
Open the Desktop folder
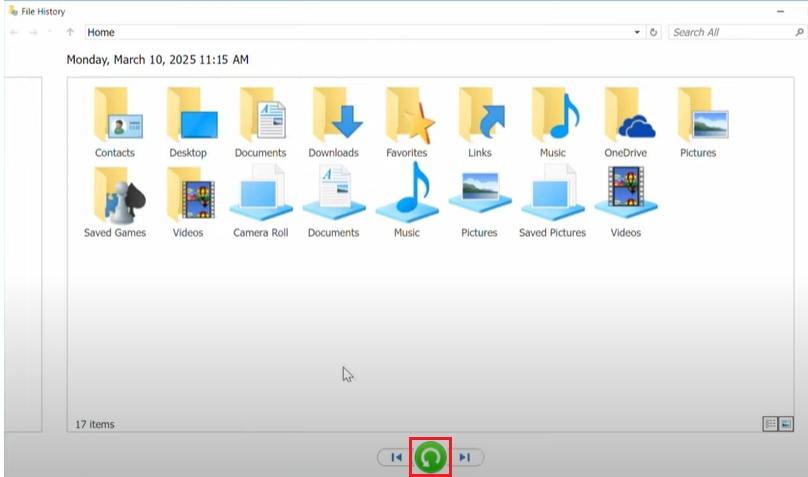click(x=188, y=124)
